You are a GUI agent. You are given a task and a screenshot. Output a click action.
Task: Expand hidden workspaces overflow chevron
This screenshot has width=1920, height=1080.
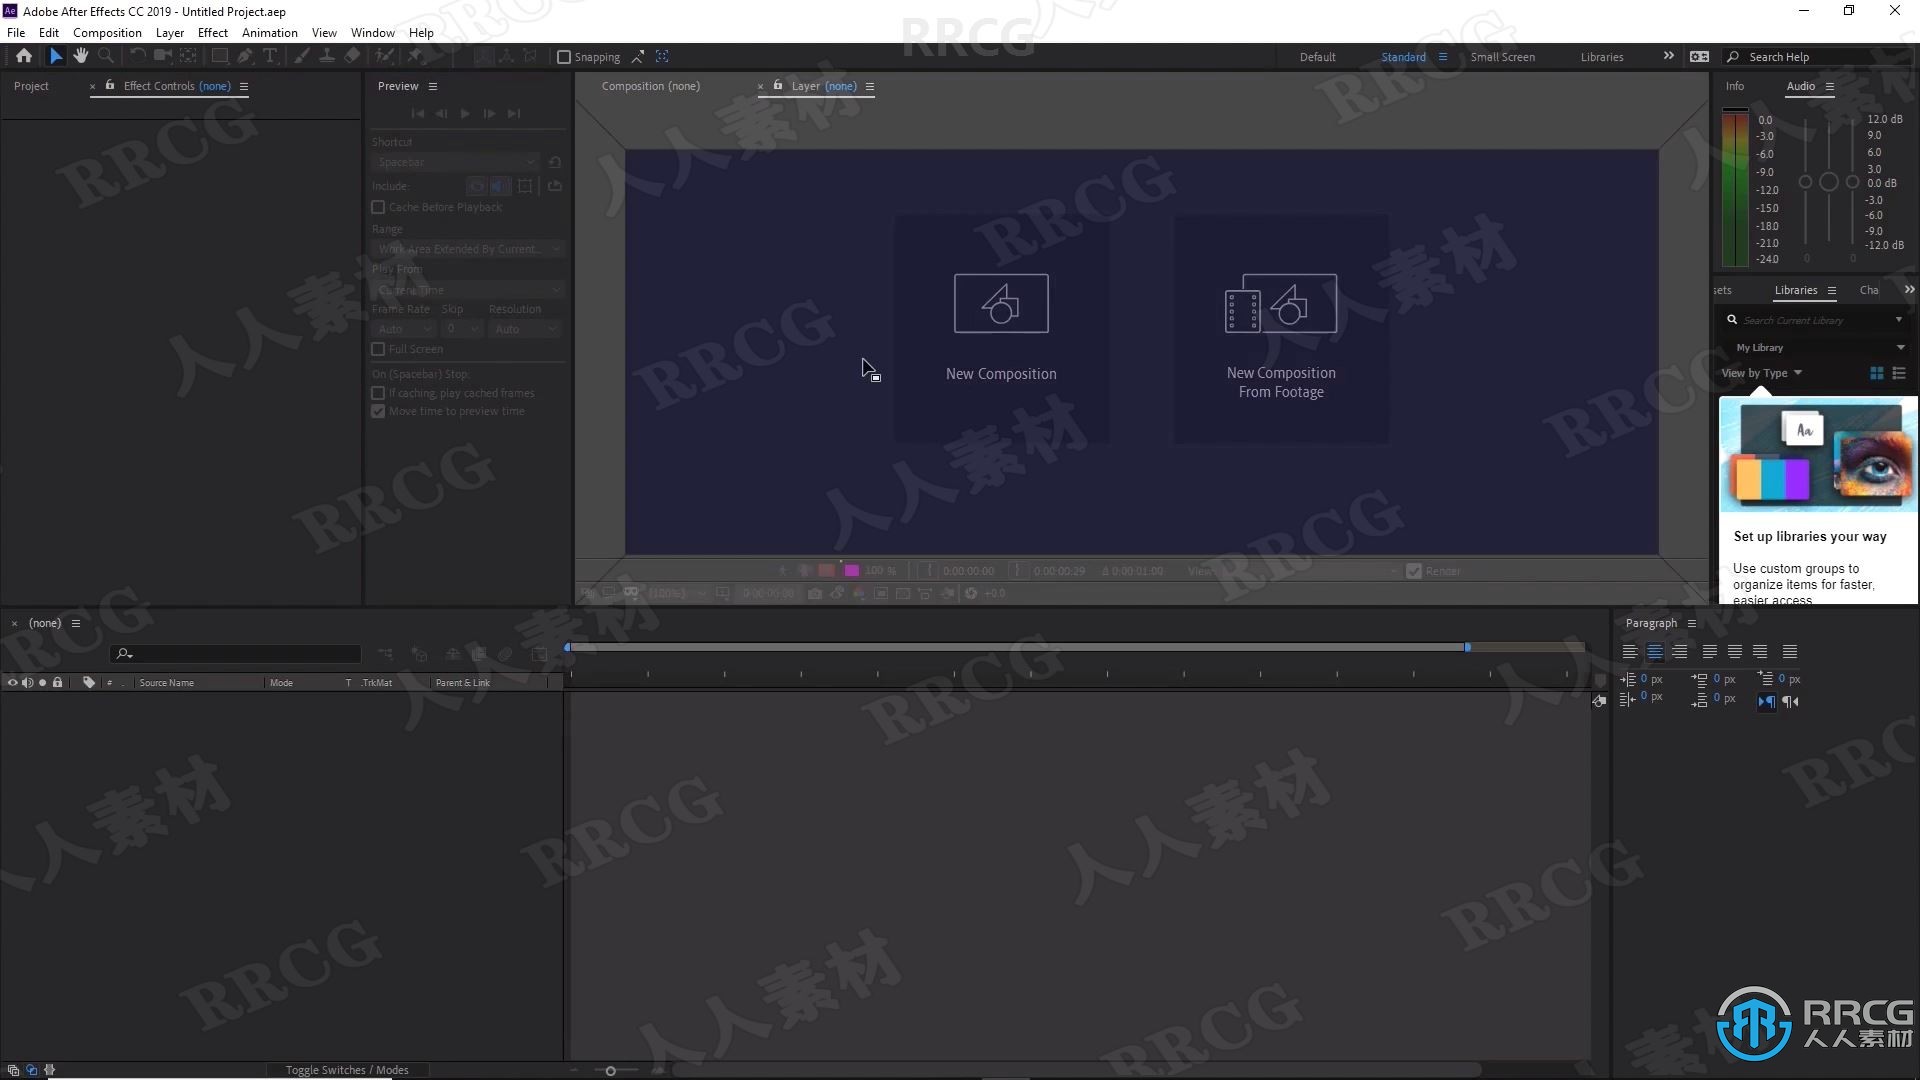1668,56
